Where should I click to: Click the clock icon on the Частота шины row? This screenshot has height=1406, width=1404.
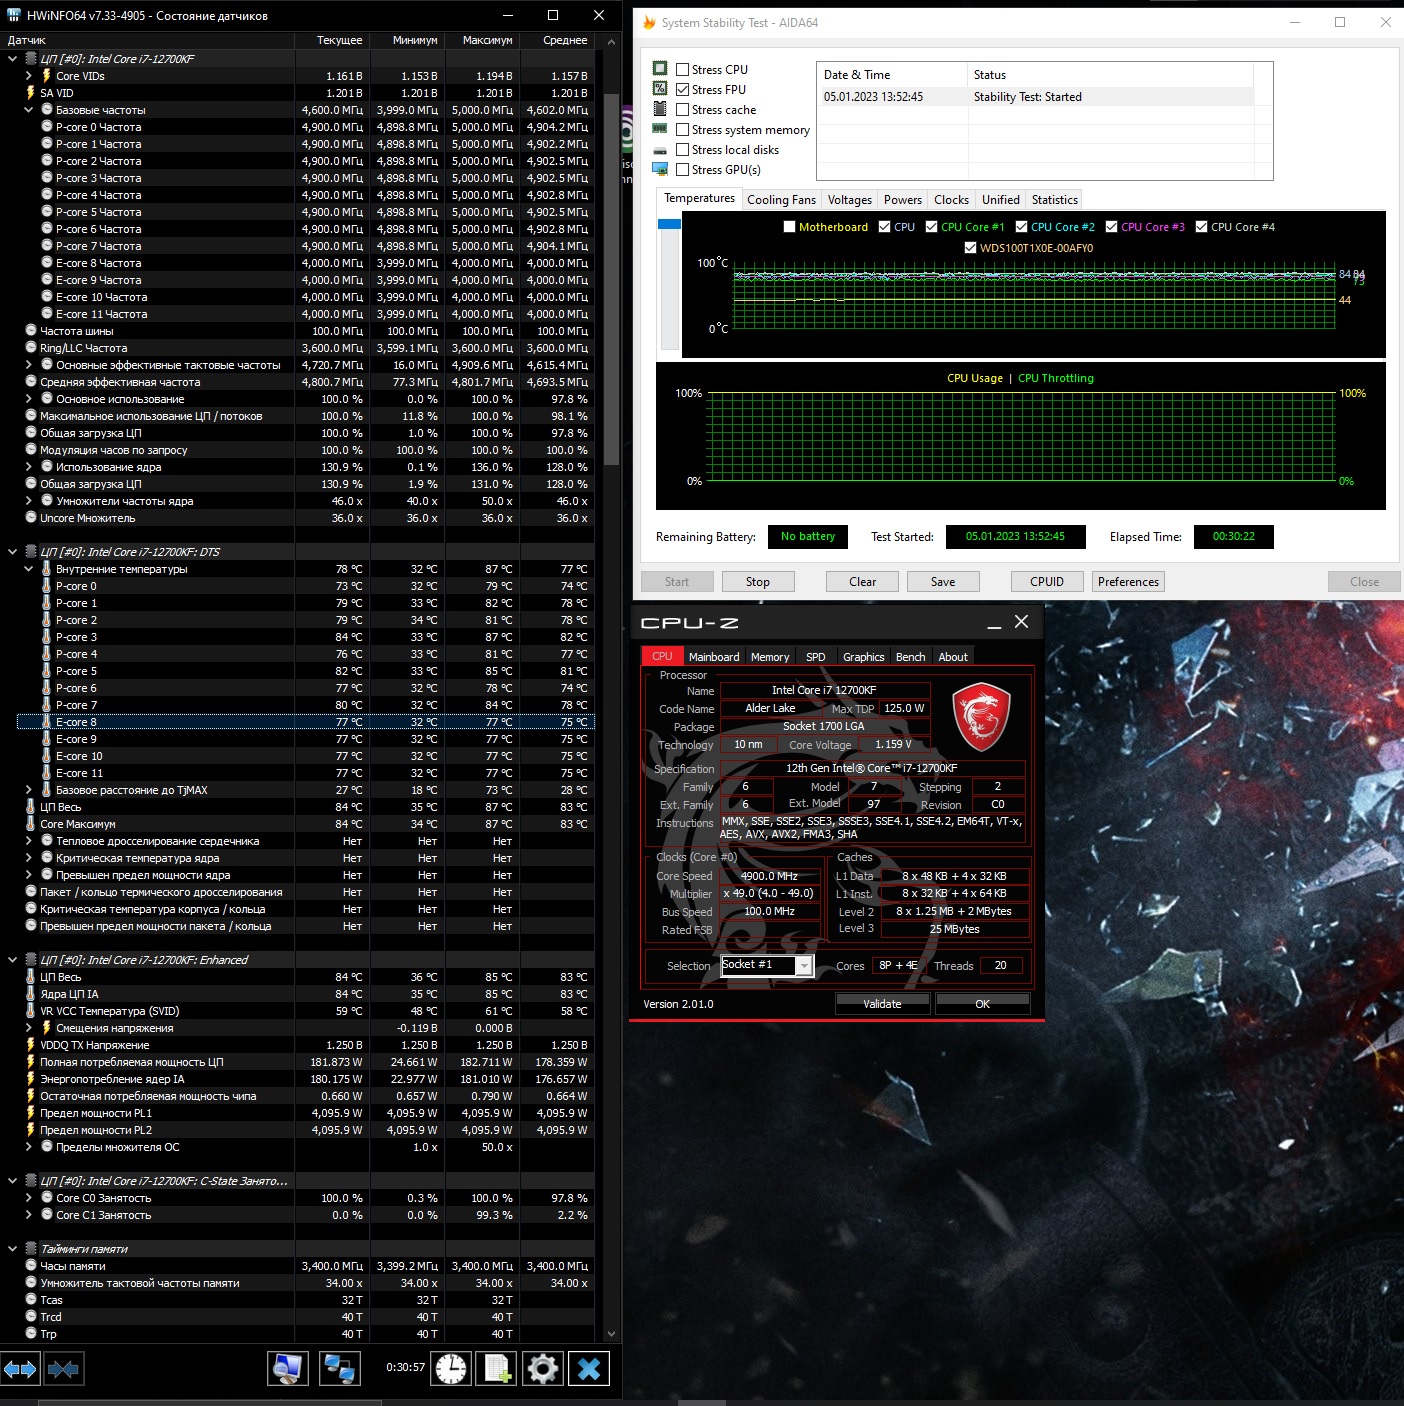(31, 331)
